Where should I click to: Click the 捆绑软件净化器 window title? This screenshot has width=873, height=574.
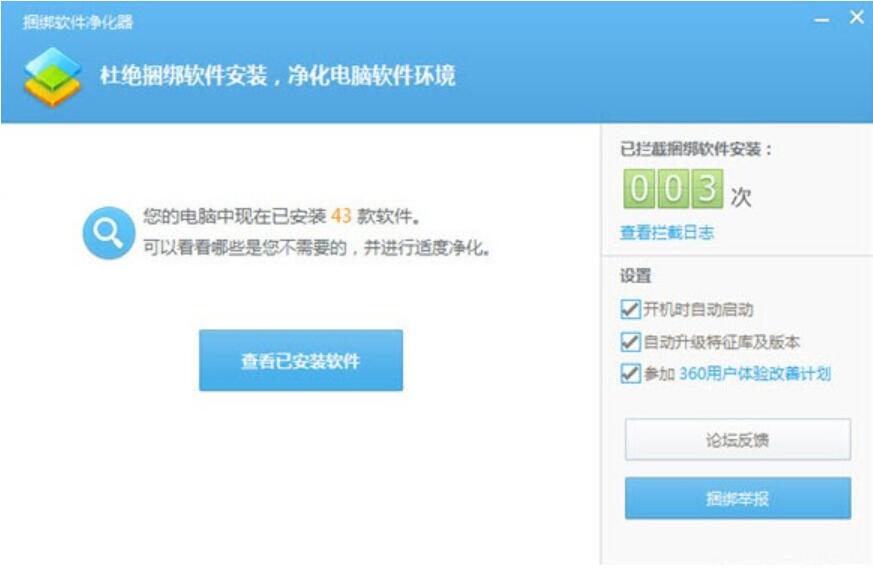pyautogui.click(x=78, y=22)
